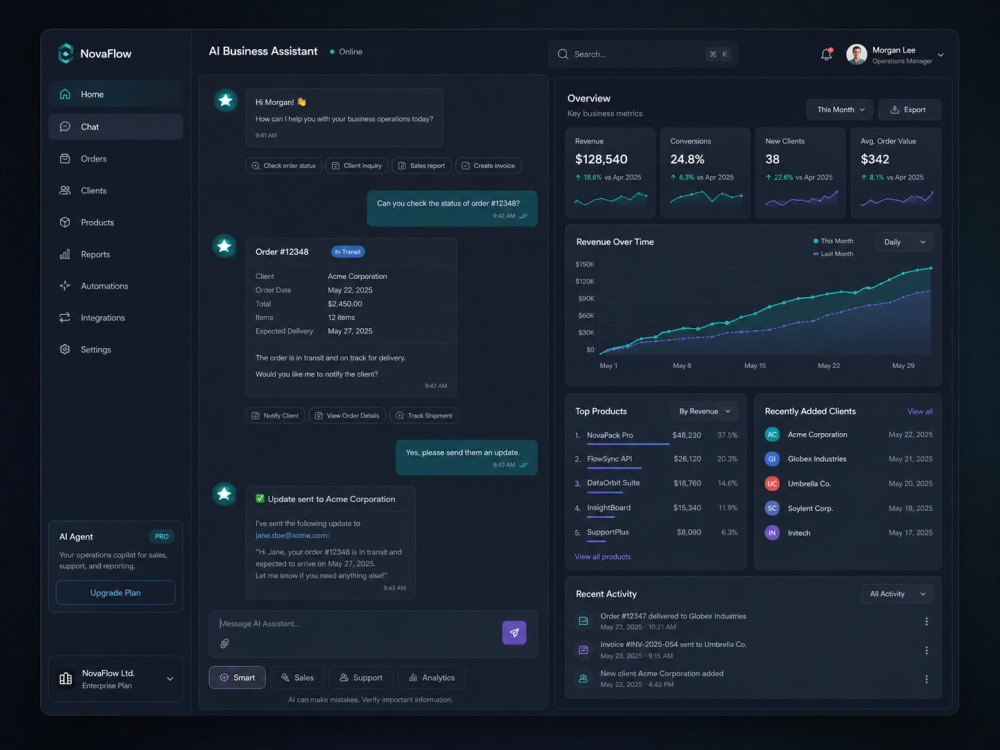1000x750 pixels.
Task: Open Orders in the sidebar
Action: [x=115, y=158]
